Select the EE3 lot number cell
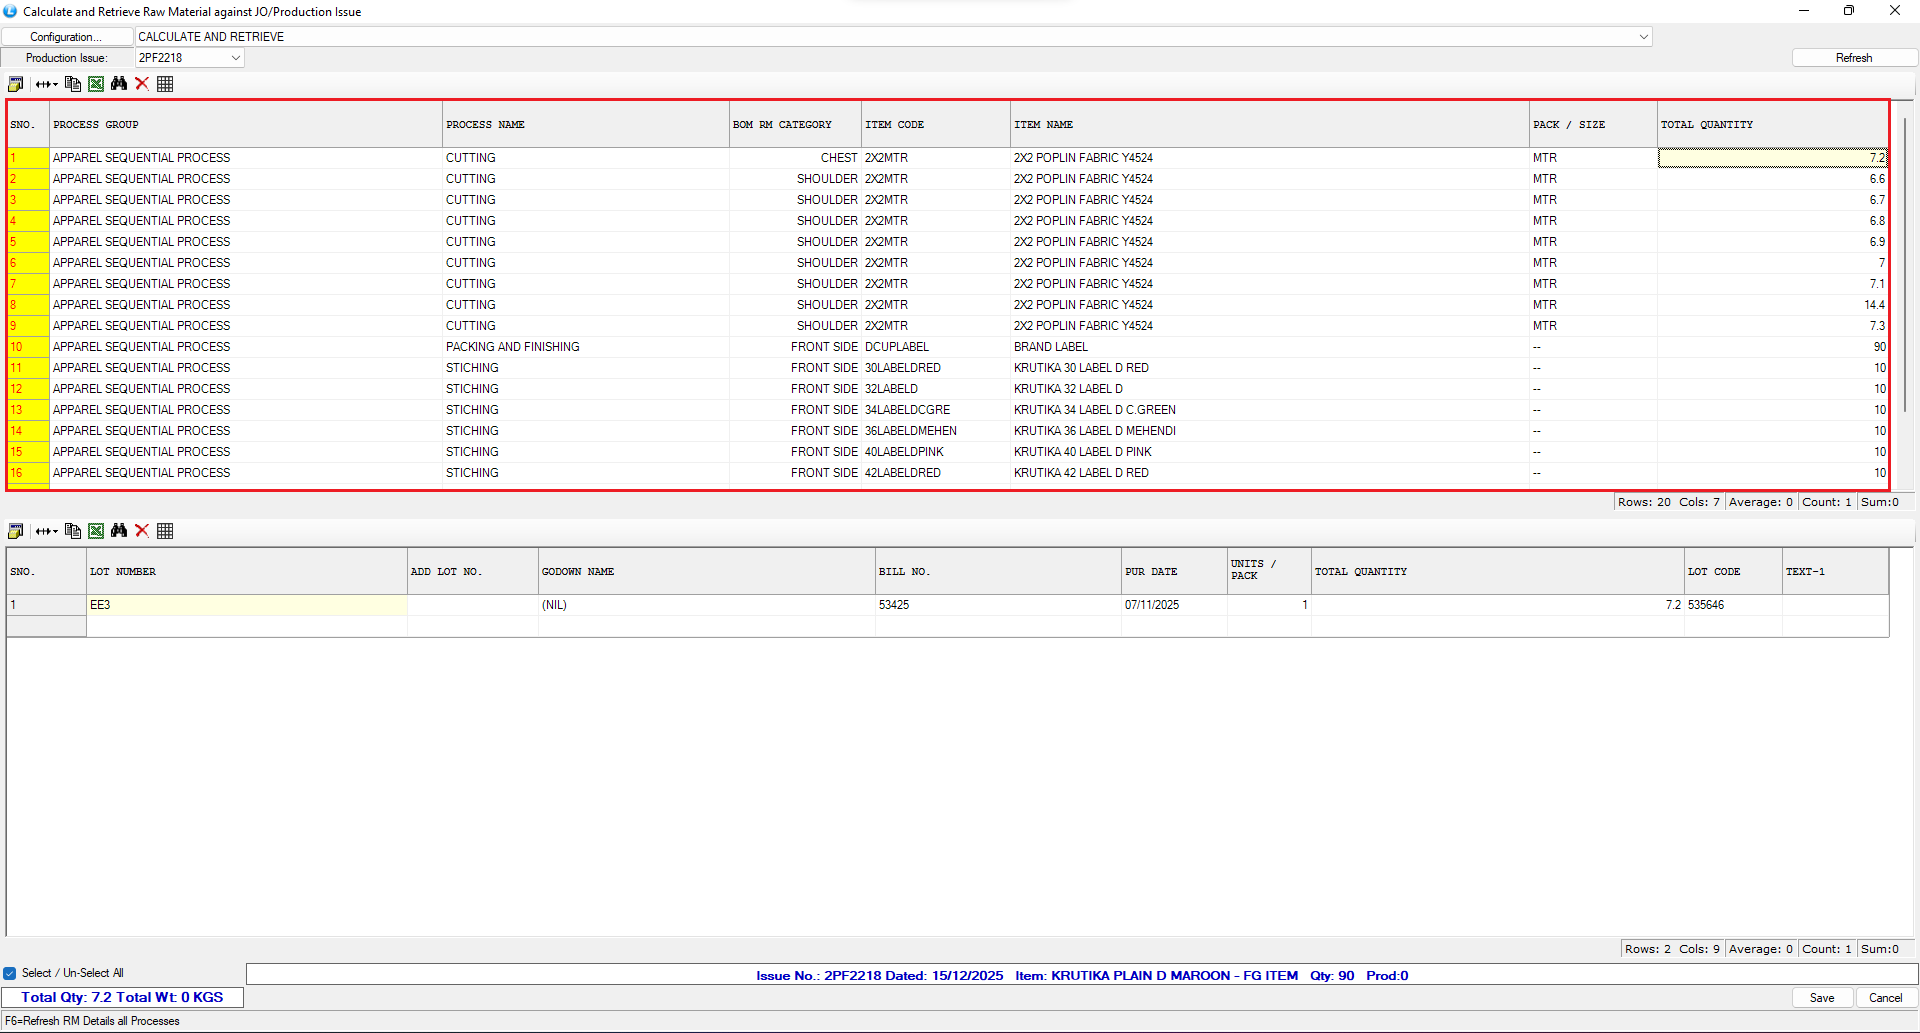1920x1033 pixels. pyautogui.click(x=246, y=605)
